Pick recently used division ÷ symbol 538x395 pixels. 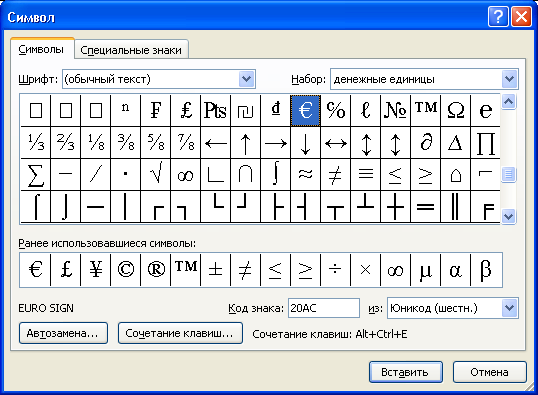click(336, 270)
